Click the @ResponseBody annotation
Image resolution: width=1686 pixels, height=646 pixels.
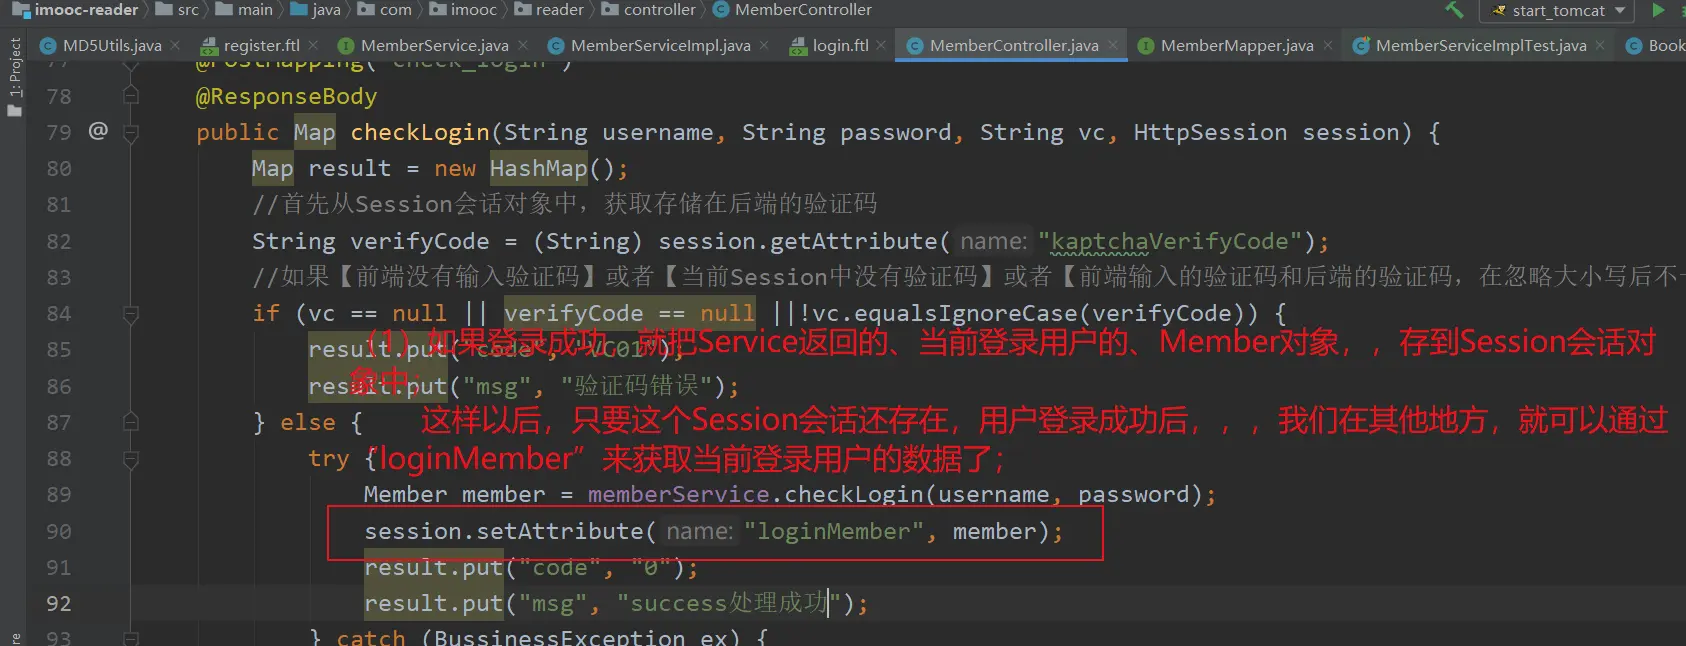(287, 96)
